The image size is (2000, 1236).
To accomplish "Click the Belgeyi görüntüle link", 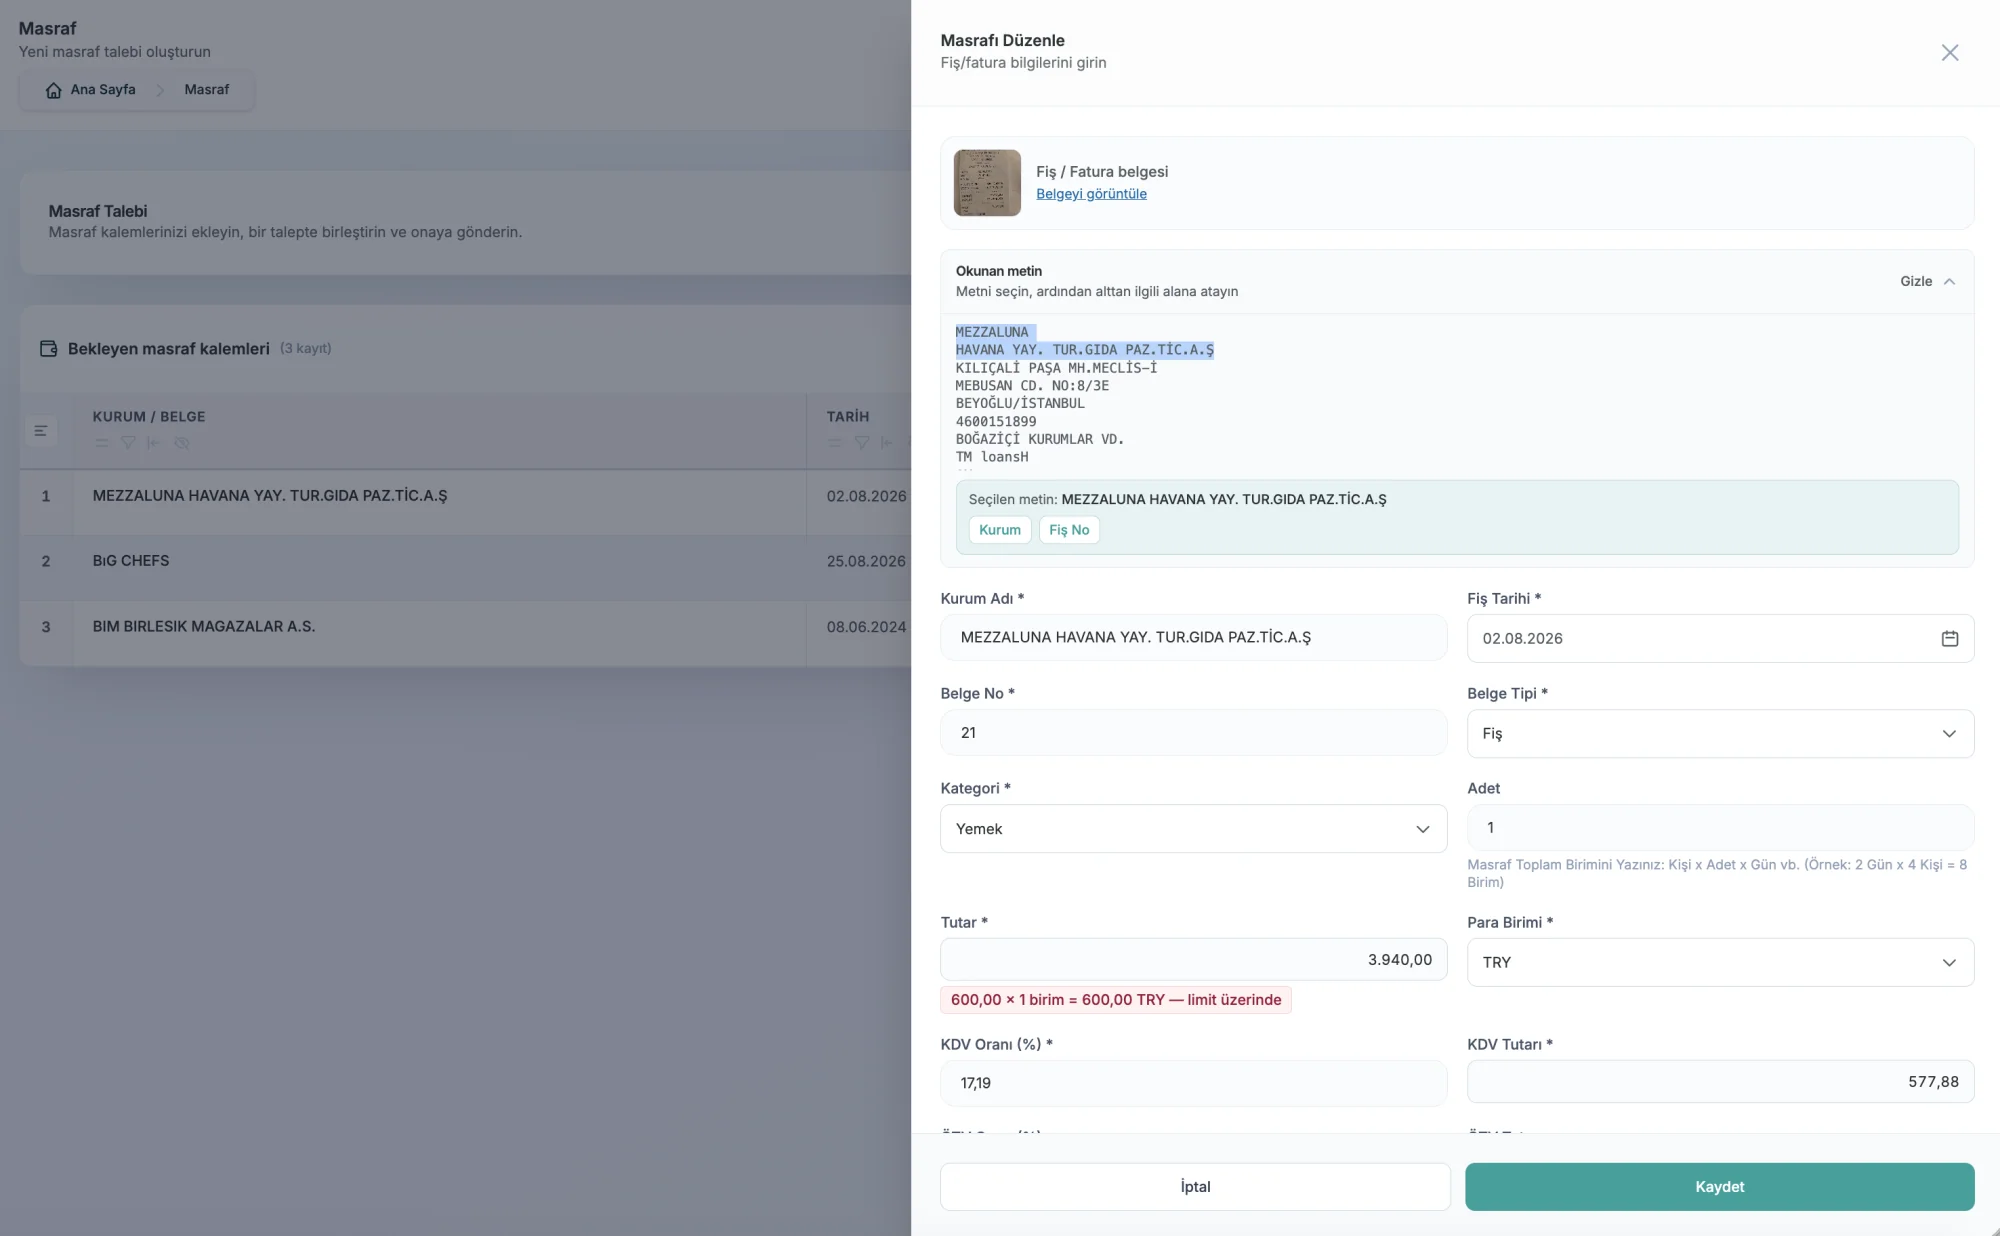I will point(1091,194).
